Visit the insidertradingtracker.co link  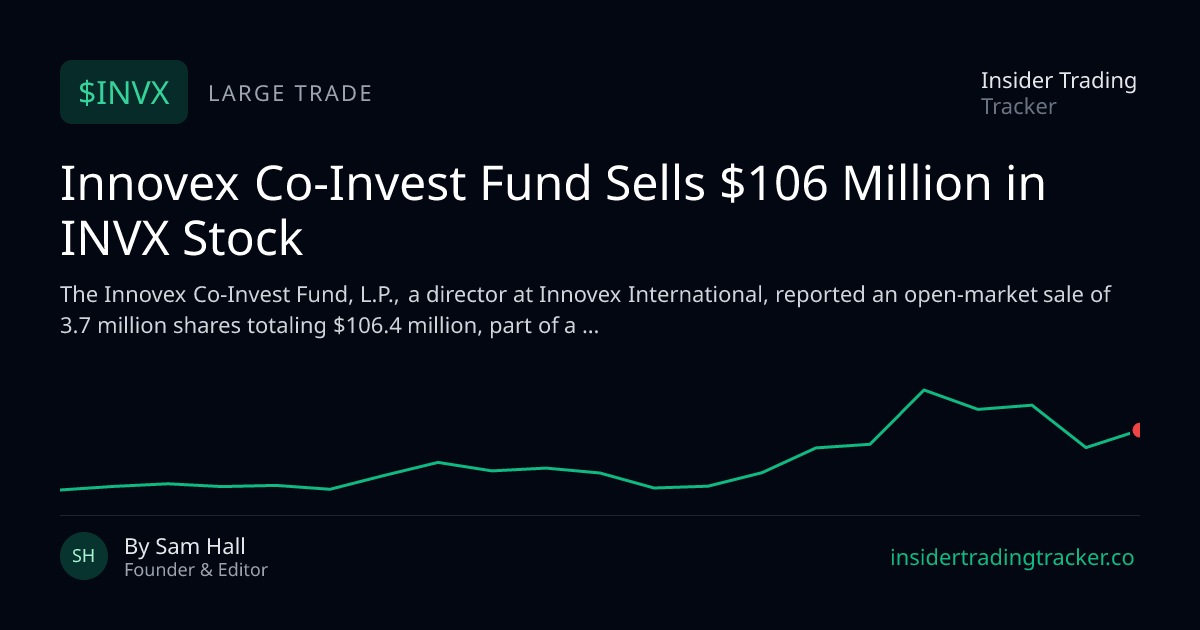click(1012, 558)
